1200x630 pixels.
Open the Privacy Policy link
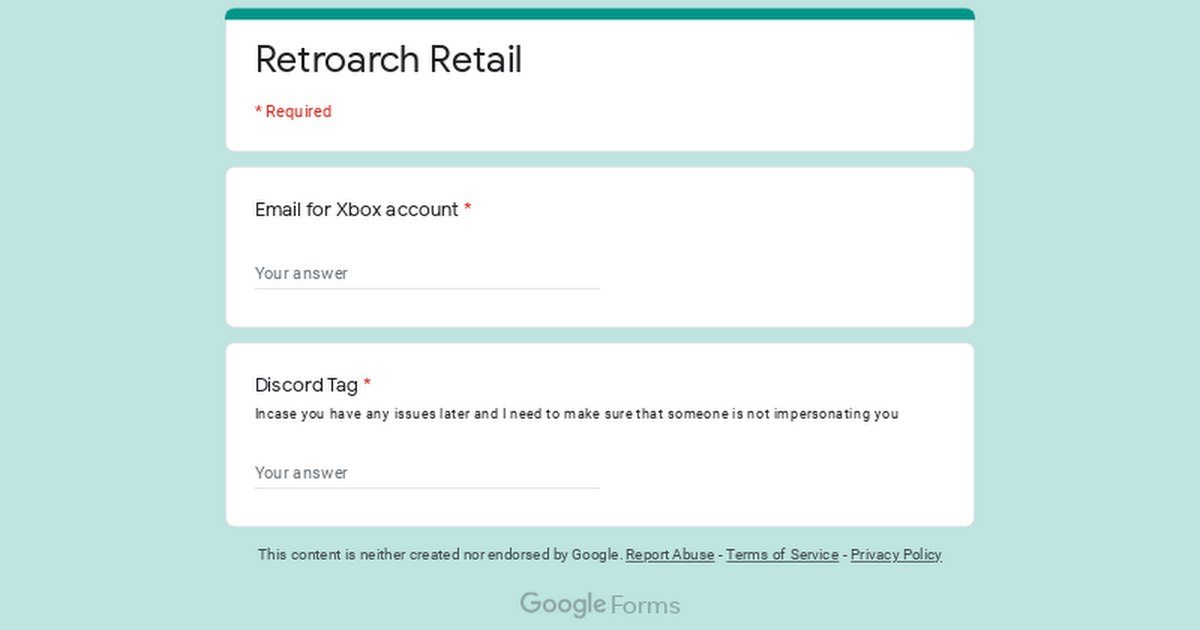[x=896, y=554]
